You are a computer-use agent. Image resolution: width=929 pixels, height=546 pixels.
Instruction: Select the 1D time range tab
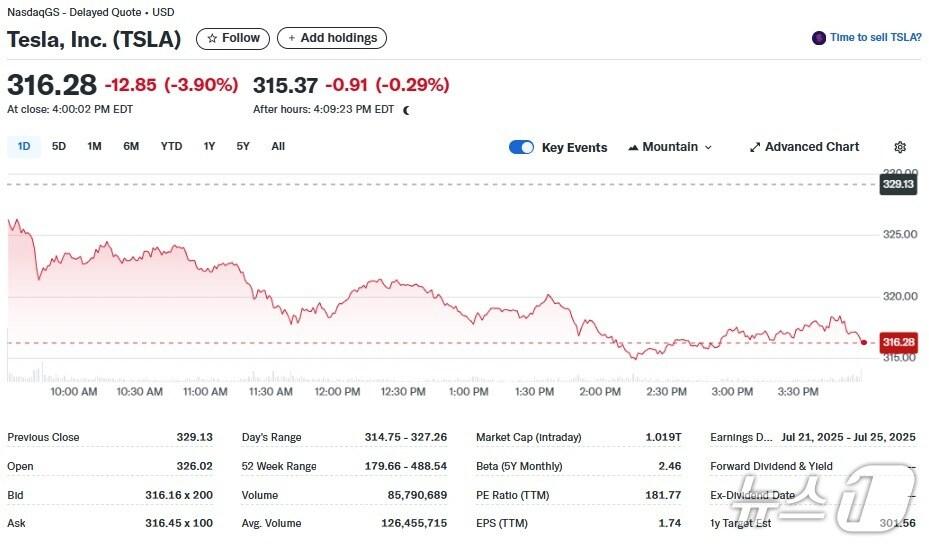coord(24,146)
